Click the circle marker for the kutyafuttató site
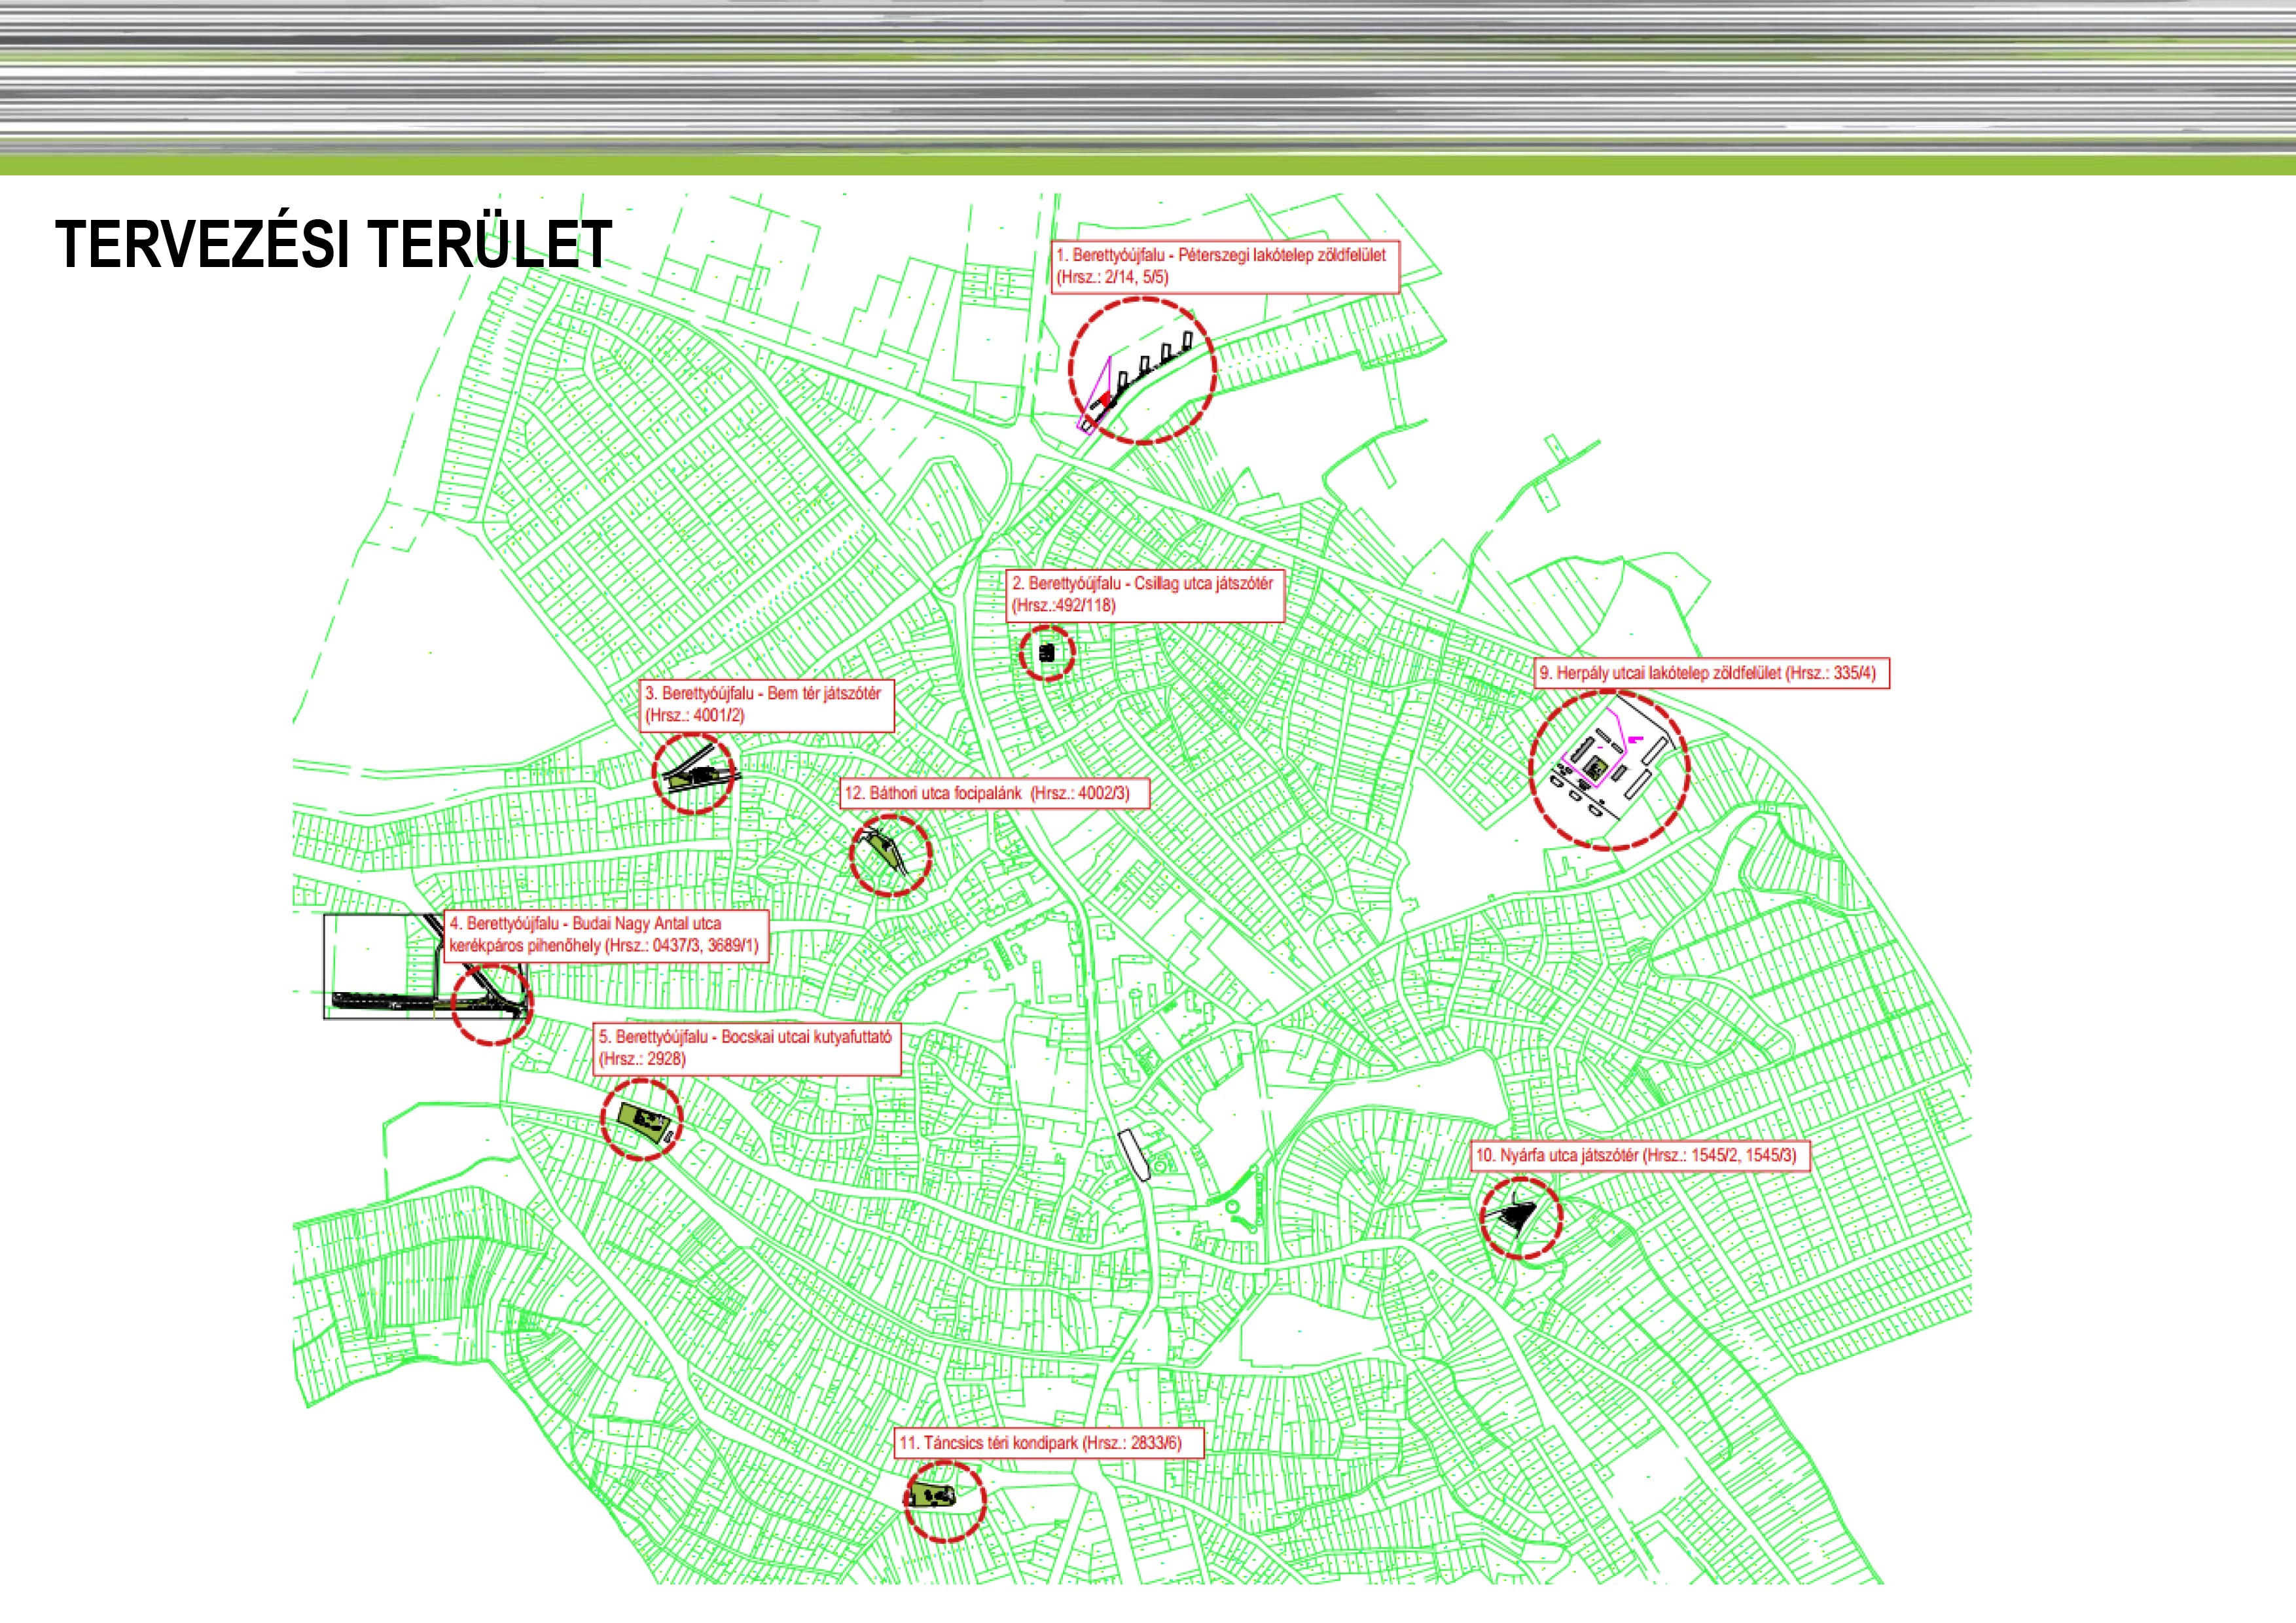 [641, 1119]
